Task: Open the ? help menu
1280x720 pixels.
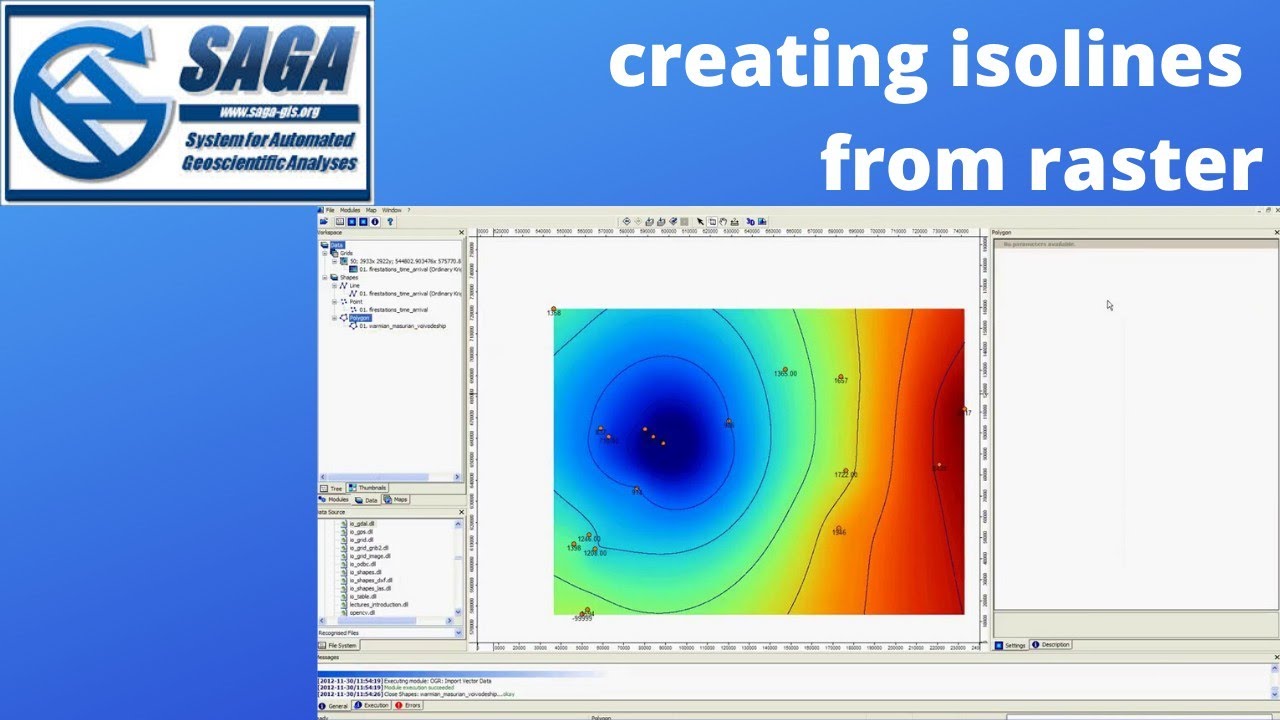Action: [409, 210]
